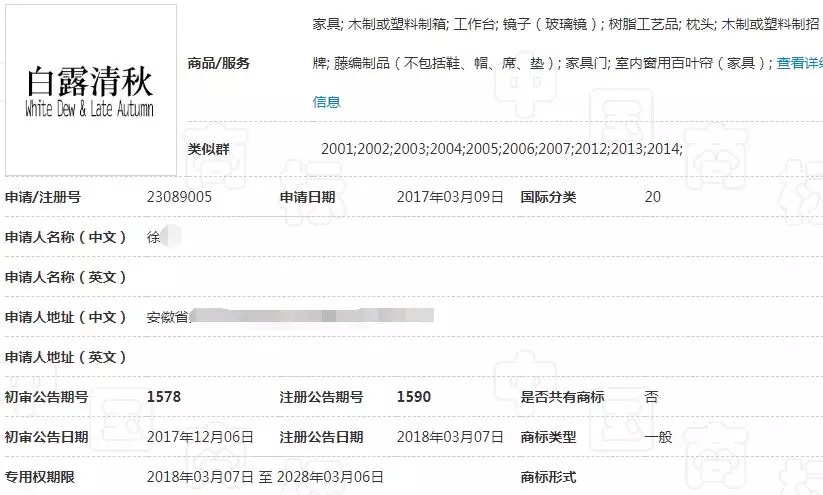The height and width of the screenshot is (495, 823).
Task: Select registration announcement date 2018年03月07日
Action: (450, 437)
